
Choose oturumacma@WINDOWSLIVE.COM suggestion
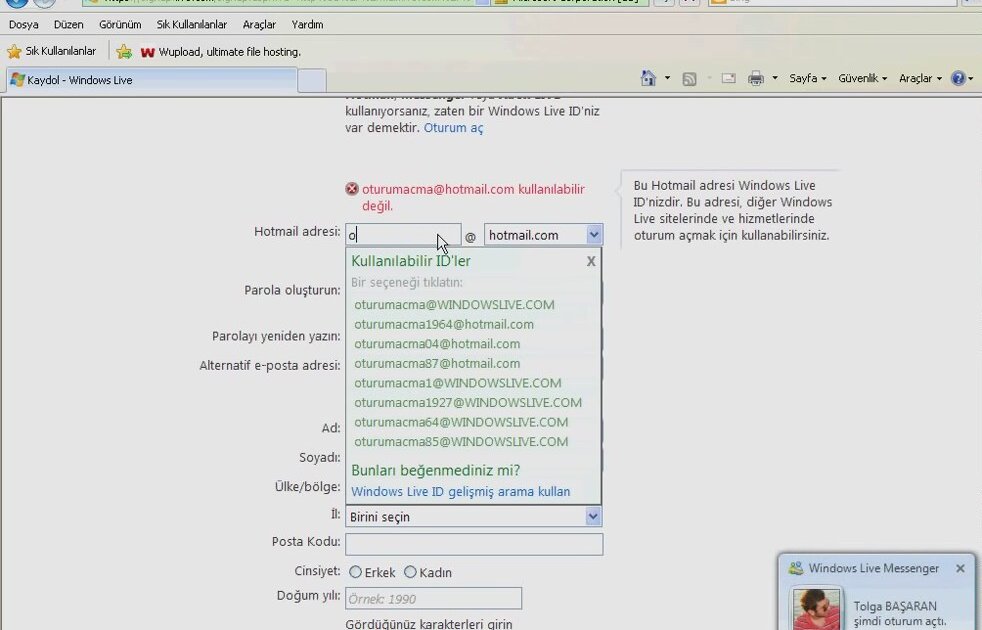(454, 305)
